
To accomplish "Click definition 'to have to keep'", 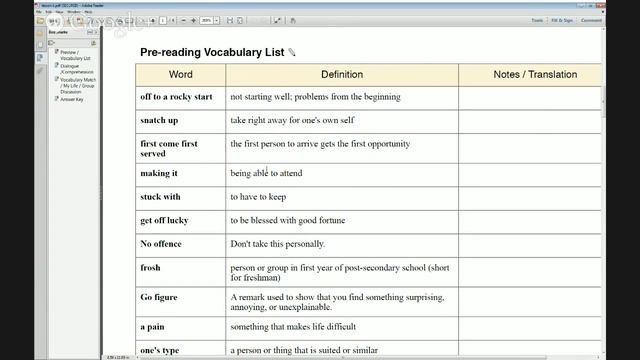I will coord(258,197).
